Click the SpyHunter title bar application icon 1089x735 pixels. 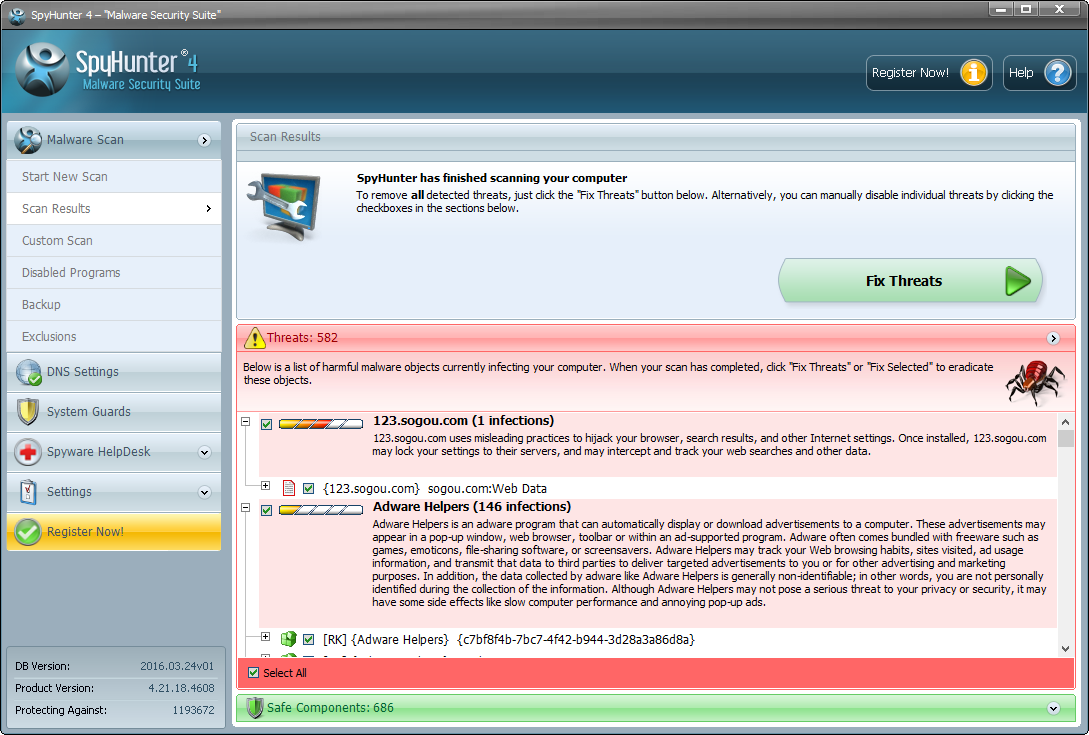17,15
